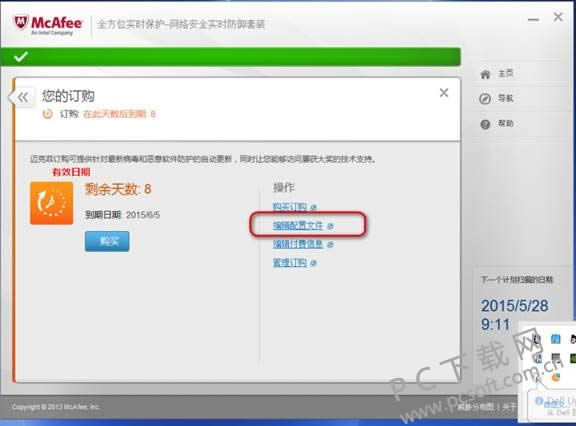Click the 剩余天数: 8 text
This screenshot has width=576, height=426.
118,189
